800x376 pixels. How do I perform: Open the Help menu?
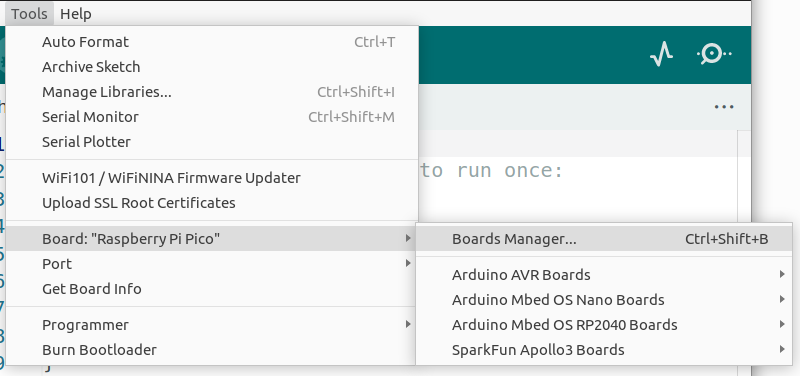point(76,14)
